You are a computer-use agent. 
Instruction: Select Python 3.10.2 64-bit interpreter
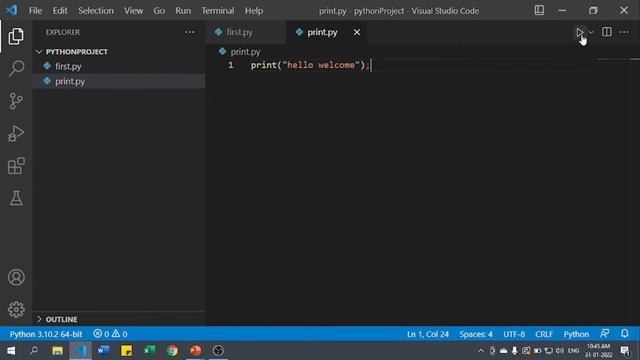click(x=46, y=334)
